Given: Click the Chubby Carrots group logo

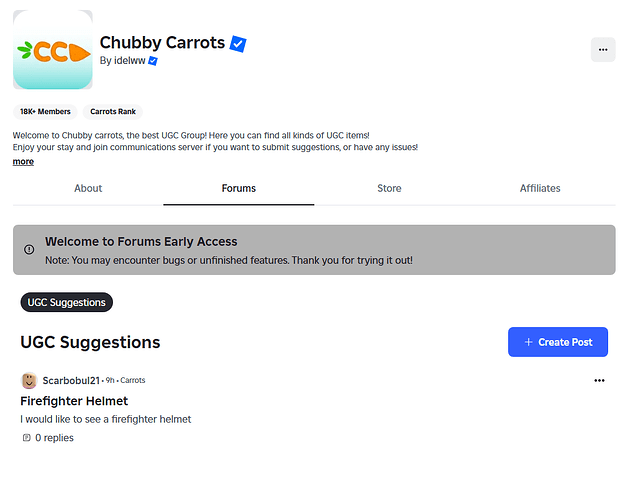Looking at the screenshot, I should click(52, 50).
